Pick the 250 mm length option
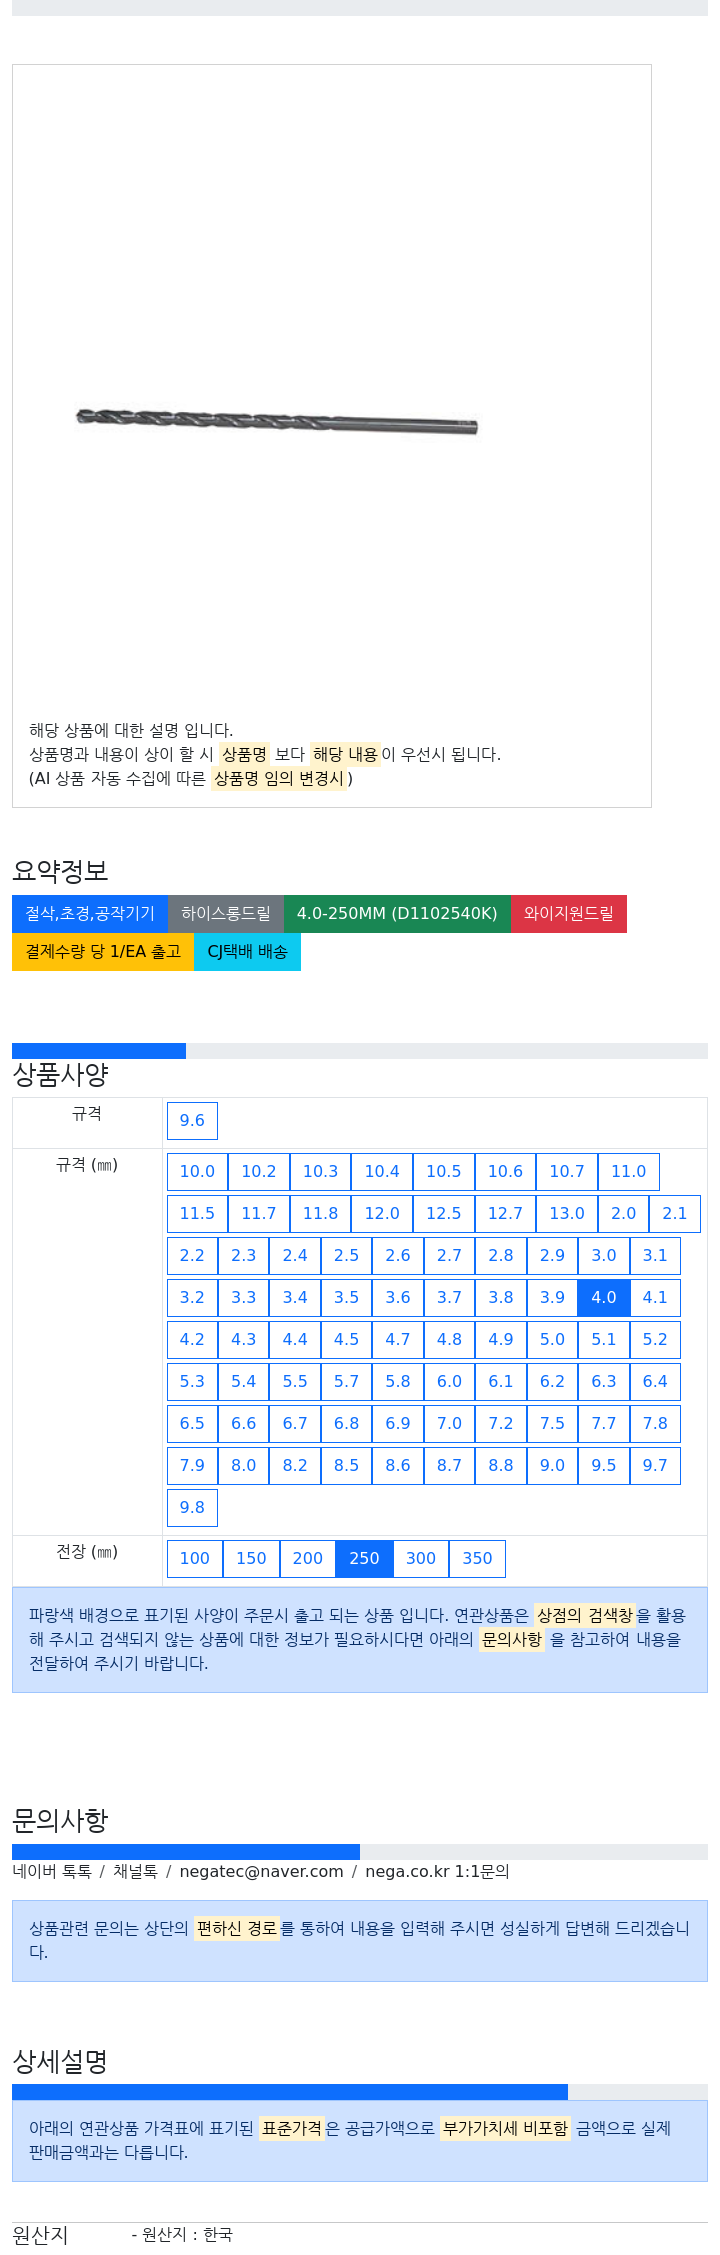720x2255 pixels. (x=364, y=1558)
